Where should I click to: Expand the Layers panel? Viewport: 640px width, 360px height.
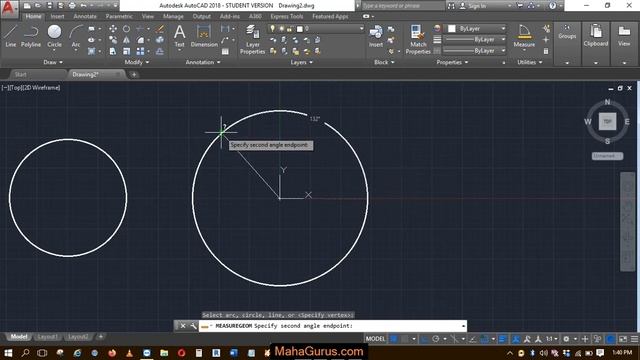[302, 62]
